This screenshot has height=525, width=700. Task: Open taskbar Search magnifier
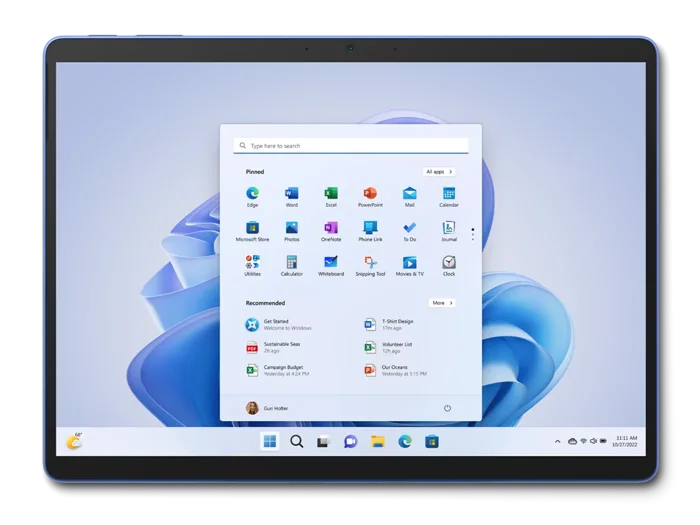(296, 442)
